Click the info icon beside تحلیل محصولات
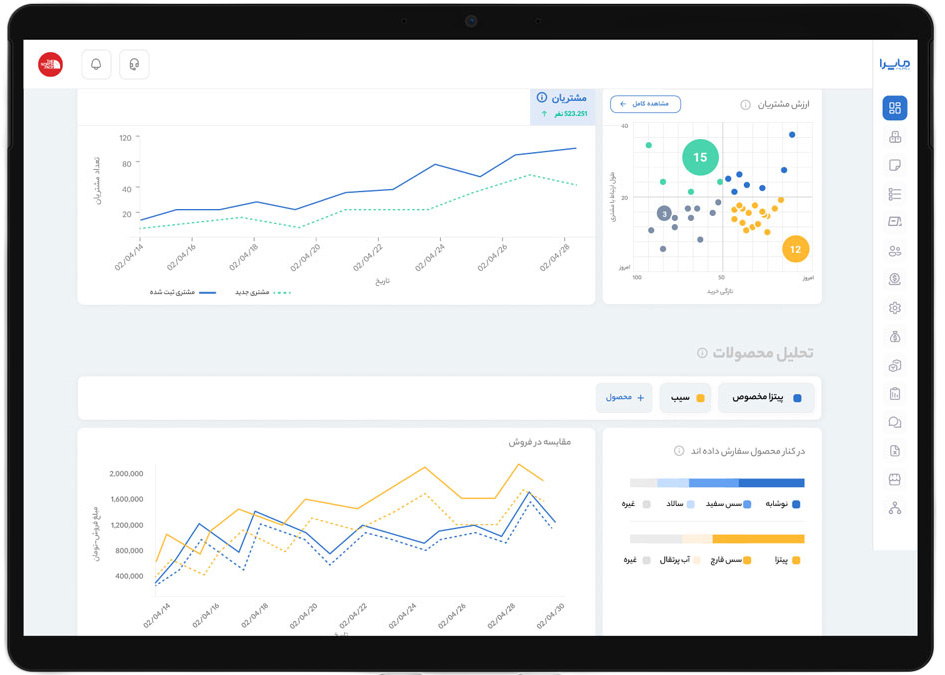Image resolution: width=945 pixels, height=675 pixels. (x=702, y=353)
